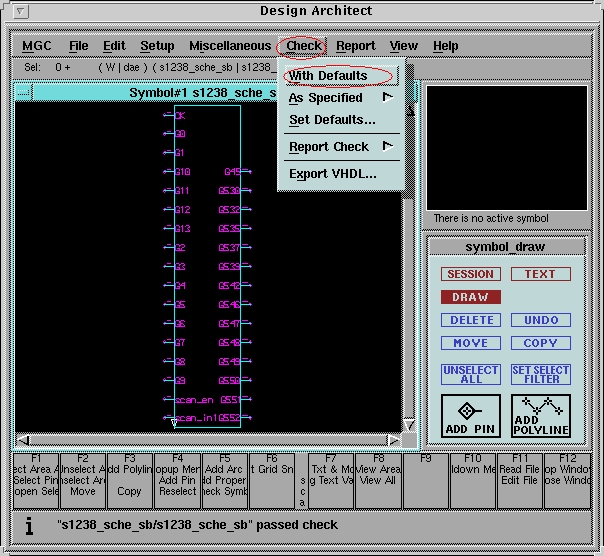Open the Miscellaneous menu
Viewport: 604px width, 556px height.
pyautogui.click(x=229, y=46)
